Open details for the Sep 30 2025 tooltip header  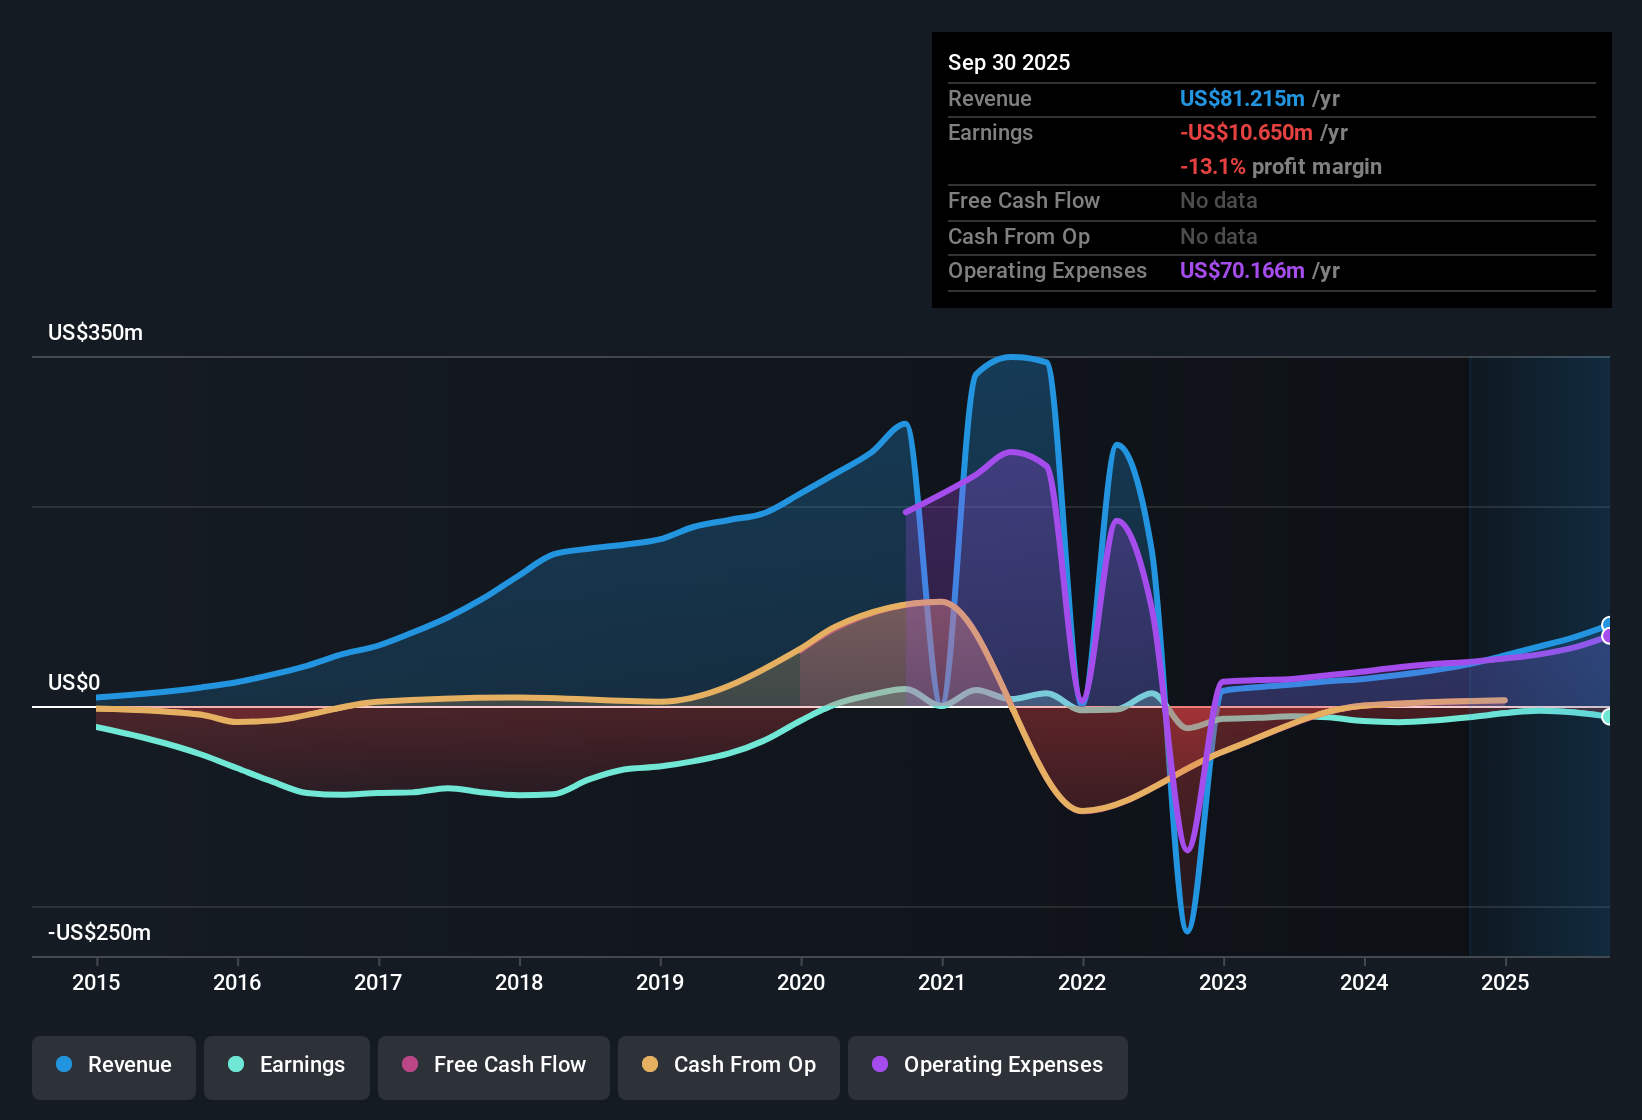[x=1009, y=62]
